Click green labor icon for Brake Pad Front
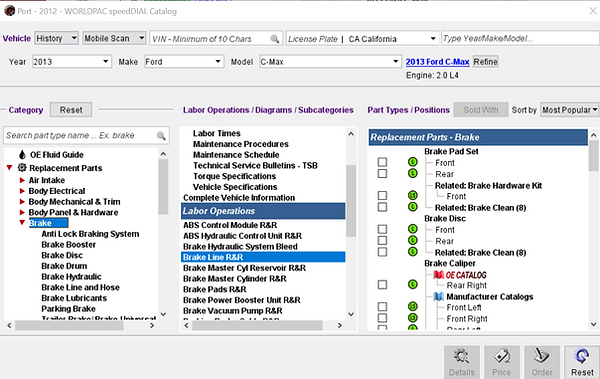 [x=412, y=162]
